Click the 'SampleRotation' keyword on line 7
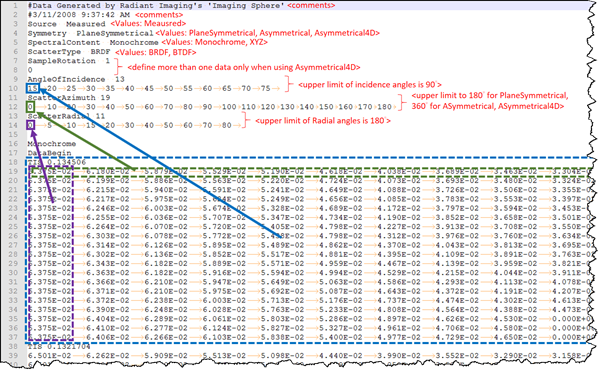This screenshot has width=600, height=371. point(61,61)
